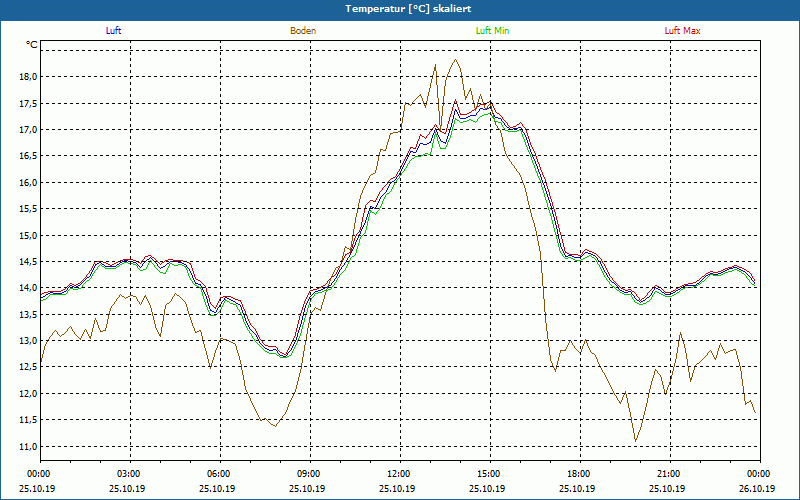The image size is (800, 500).
Task: Click the Boden curve minimum near 20:00
Action: click(635, 441)
